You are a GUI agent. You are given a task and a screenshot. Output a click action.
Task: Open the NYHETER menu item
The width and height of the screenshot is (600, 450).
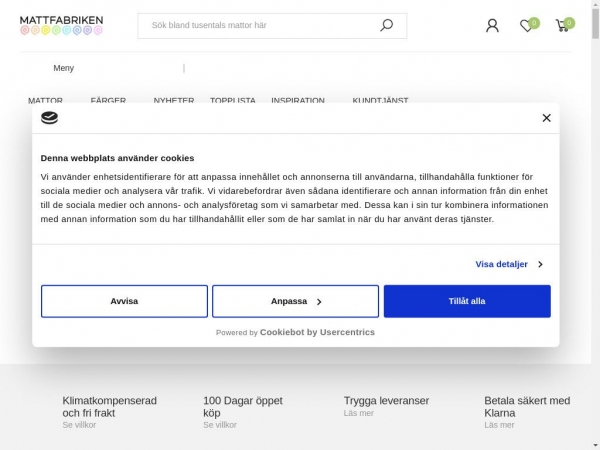[174, 100]
